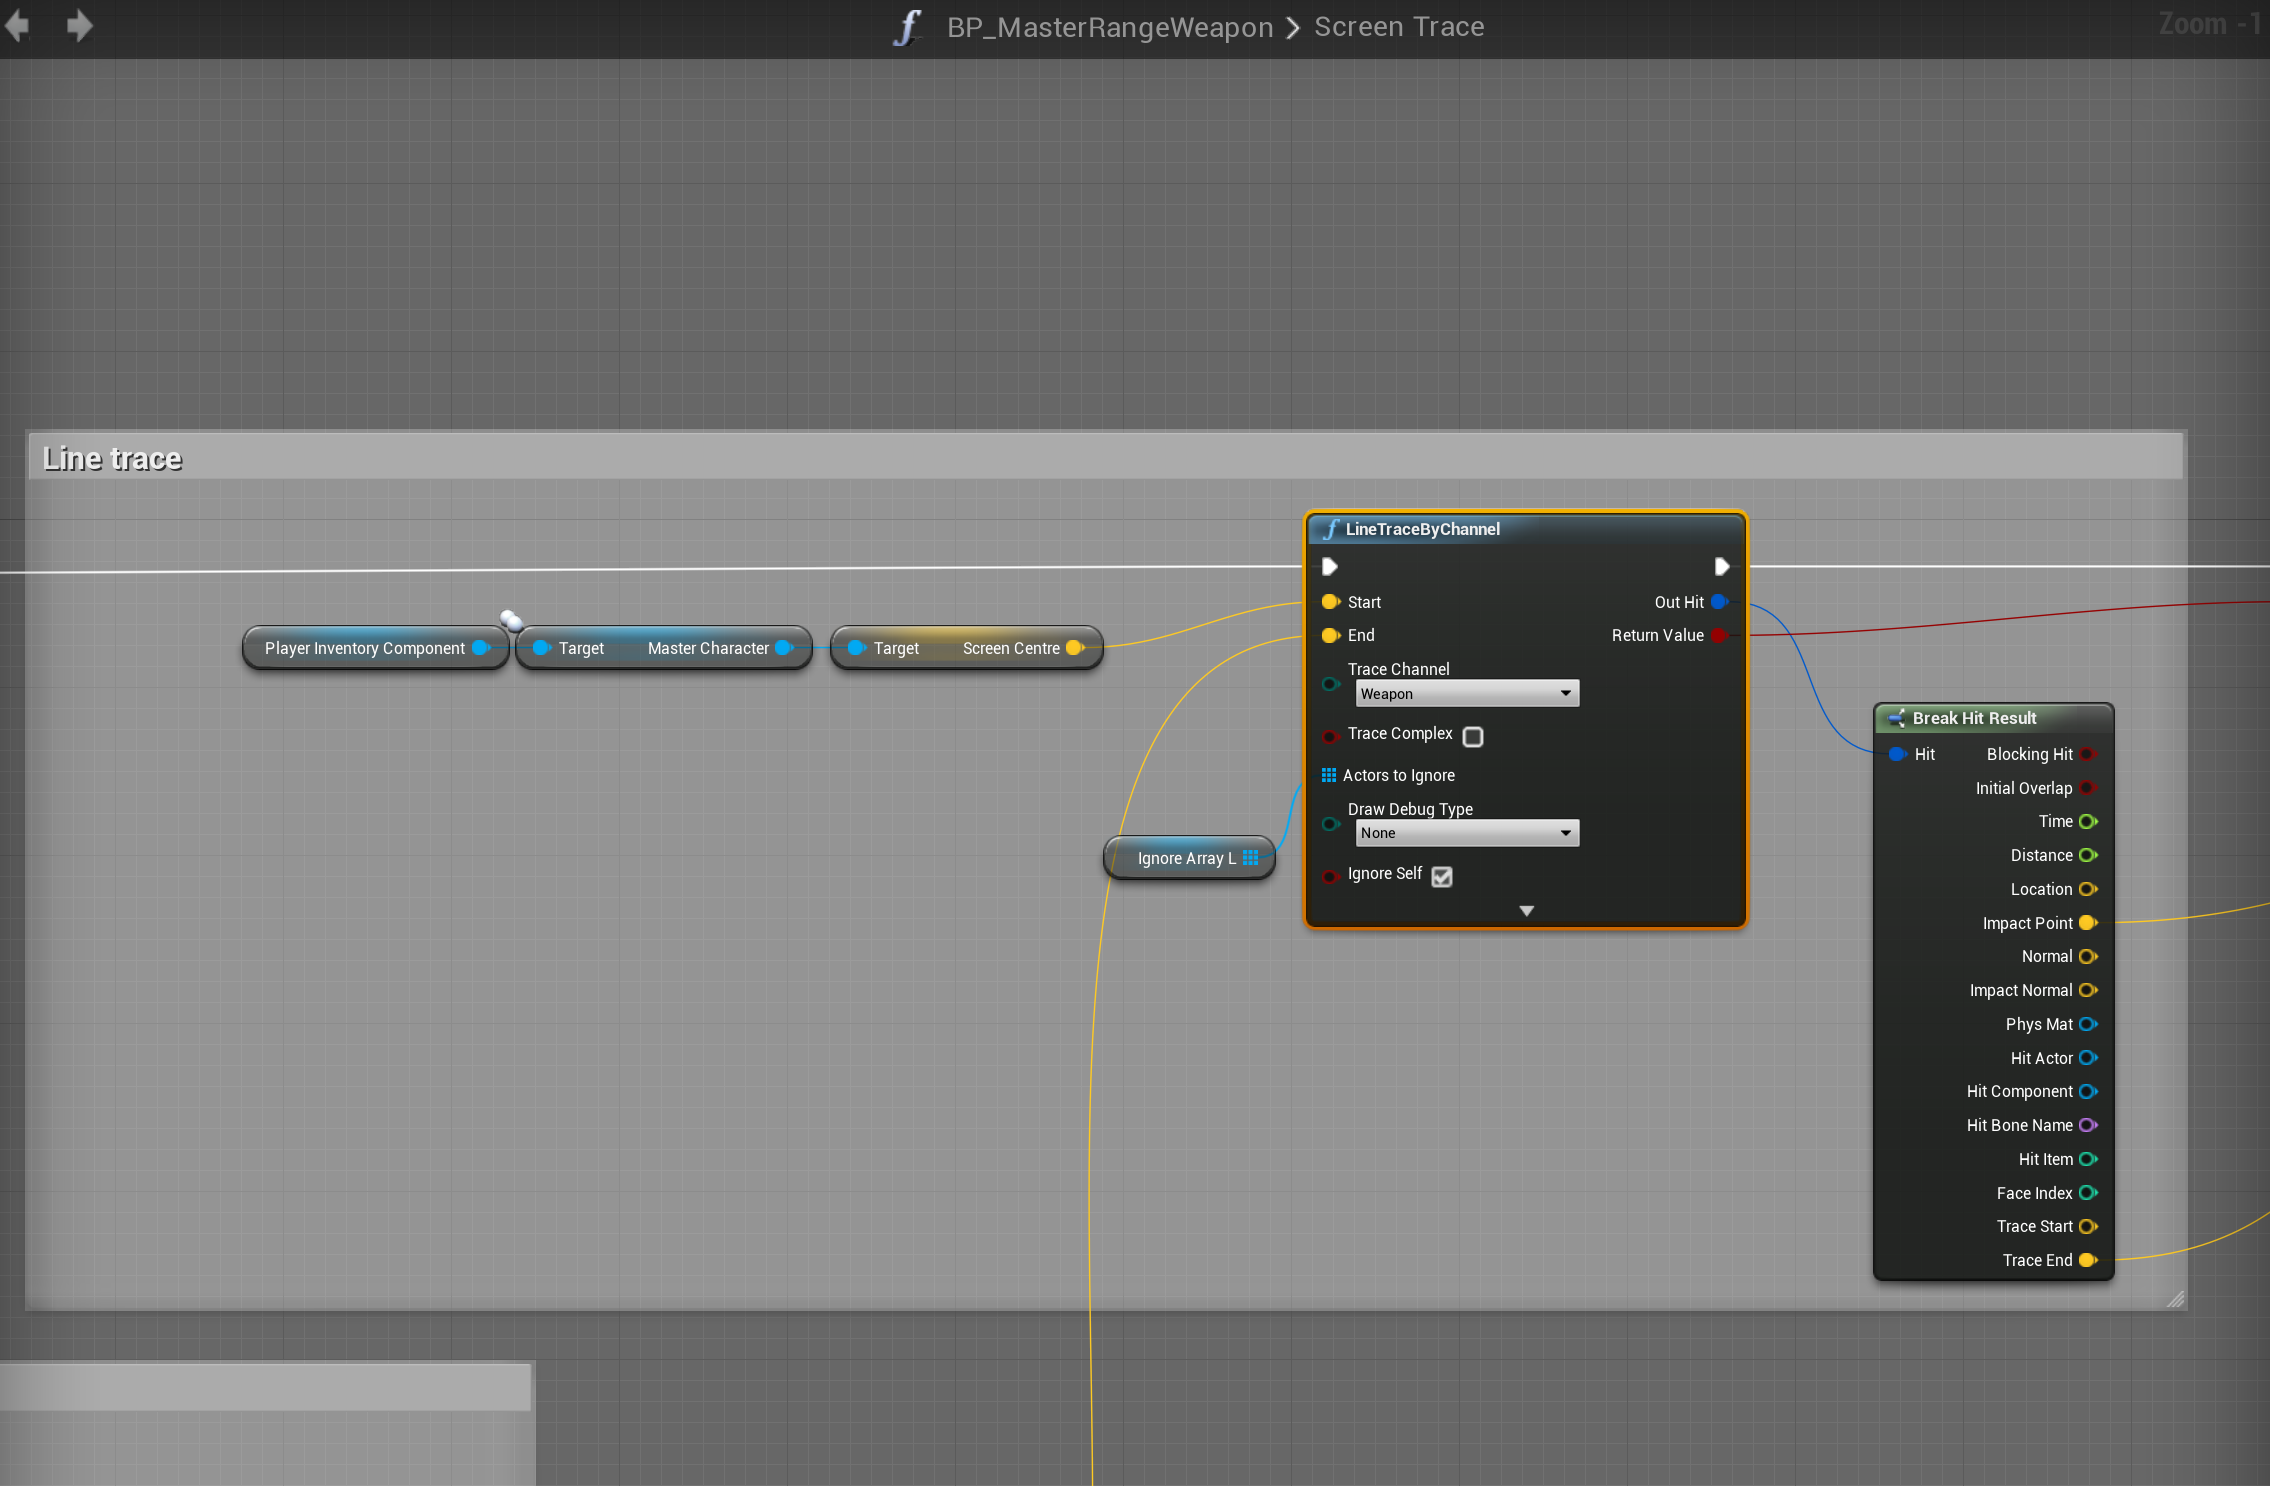Open the Draw Debug Type dropdown
Image resolution: width=2270 pixels, height=1486 pixels.
pyautogui.click(x=1467, y=833)
